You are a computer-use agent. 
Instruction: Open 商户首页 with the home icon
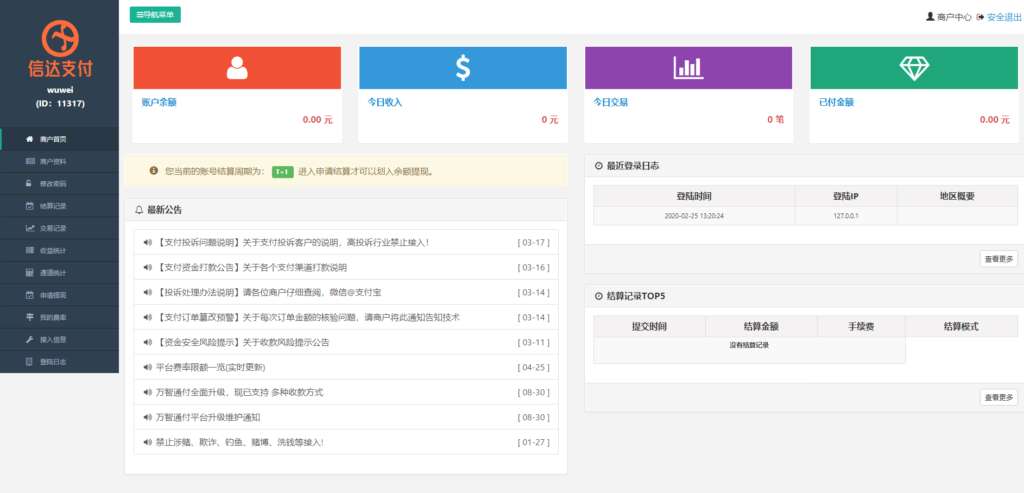point(59,139)
